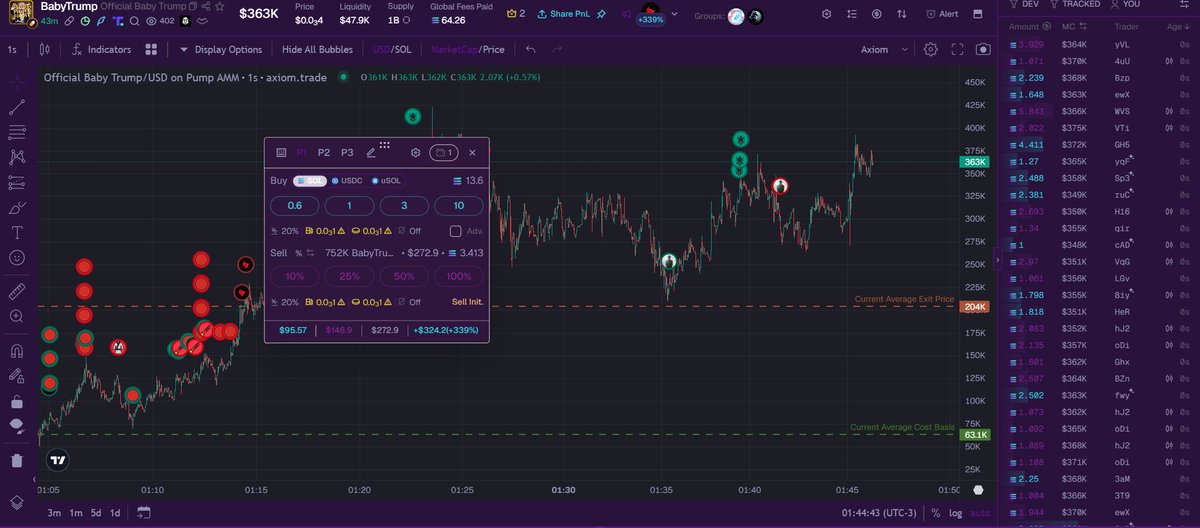Screen dimensions: 1200x528
Task: Lock all drawing tools
Action: pos(16,401)
